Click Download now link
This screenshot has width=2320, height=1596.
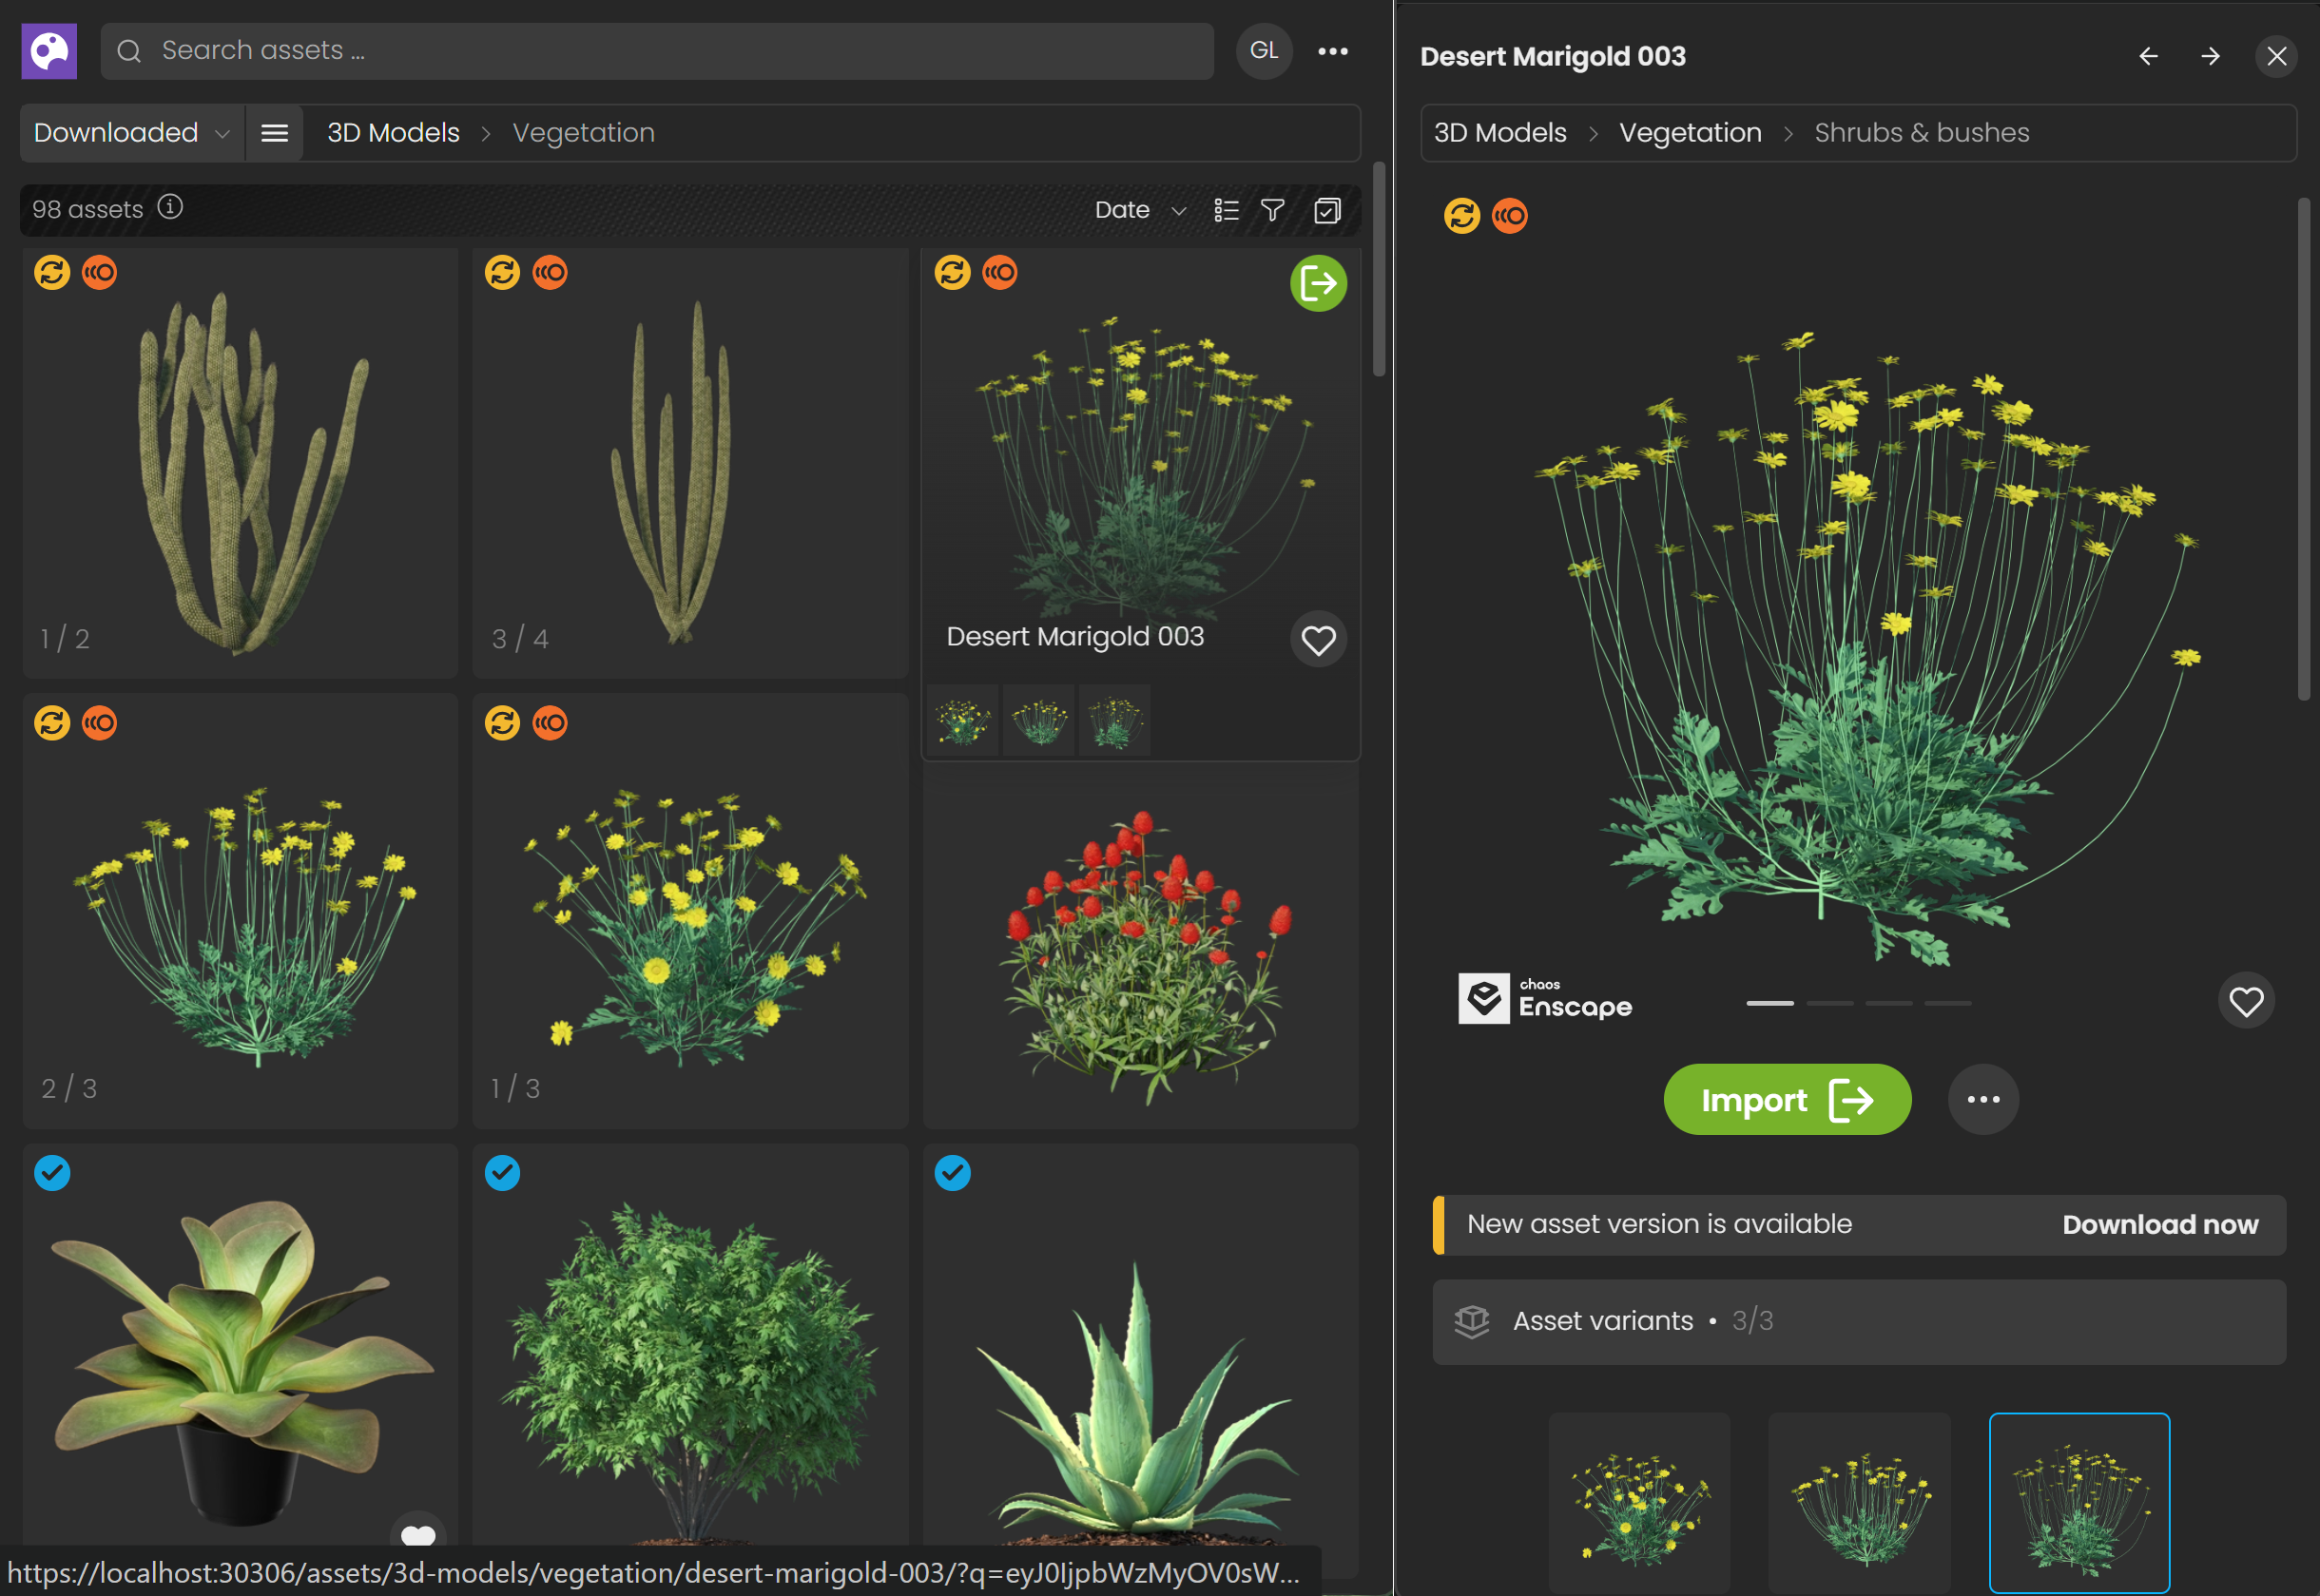(x=2160, y=1225)
